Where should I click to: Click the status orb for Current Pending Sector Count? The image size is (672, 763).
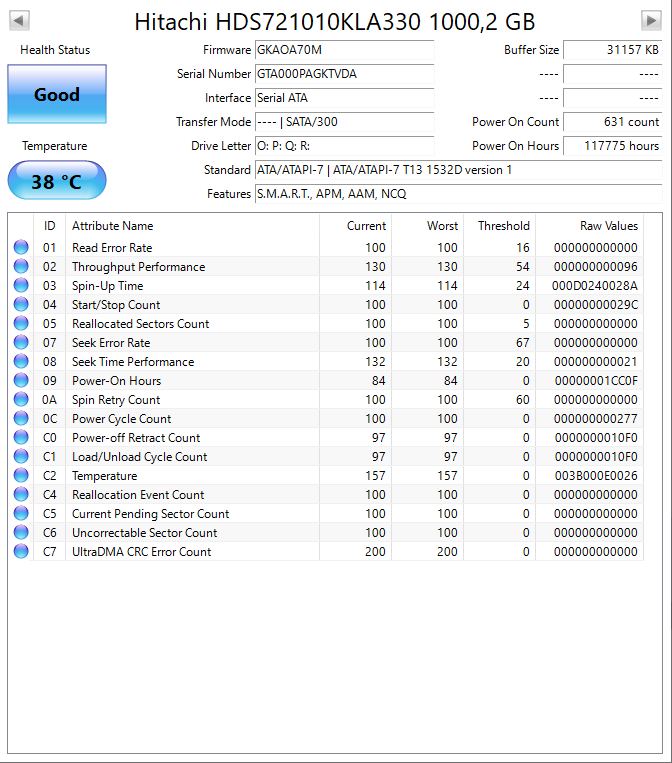pos(21,513)
